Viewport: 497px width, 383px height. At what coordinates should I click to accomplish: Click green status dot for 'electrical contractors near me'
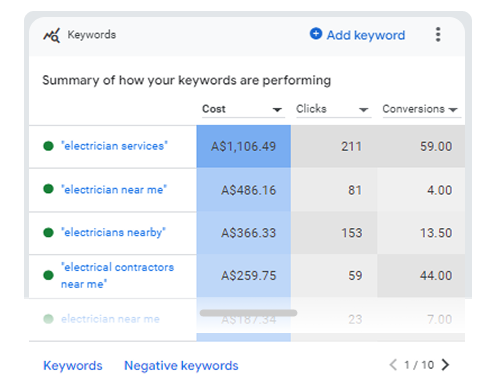click(x=48, y=275)
